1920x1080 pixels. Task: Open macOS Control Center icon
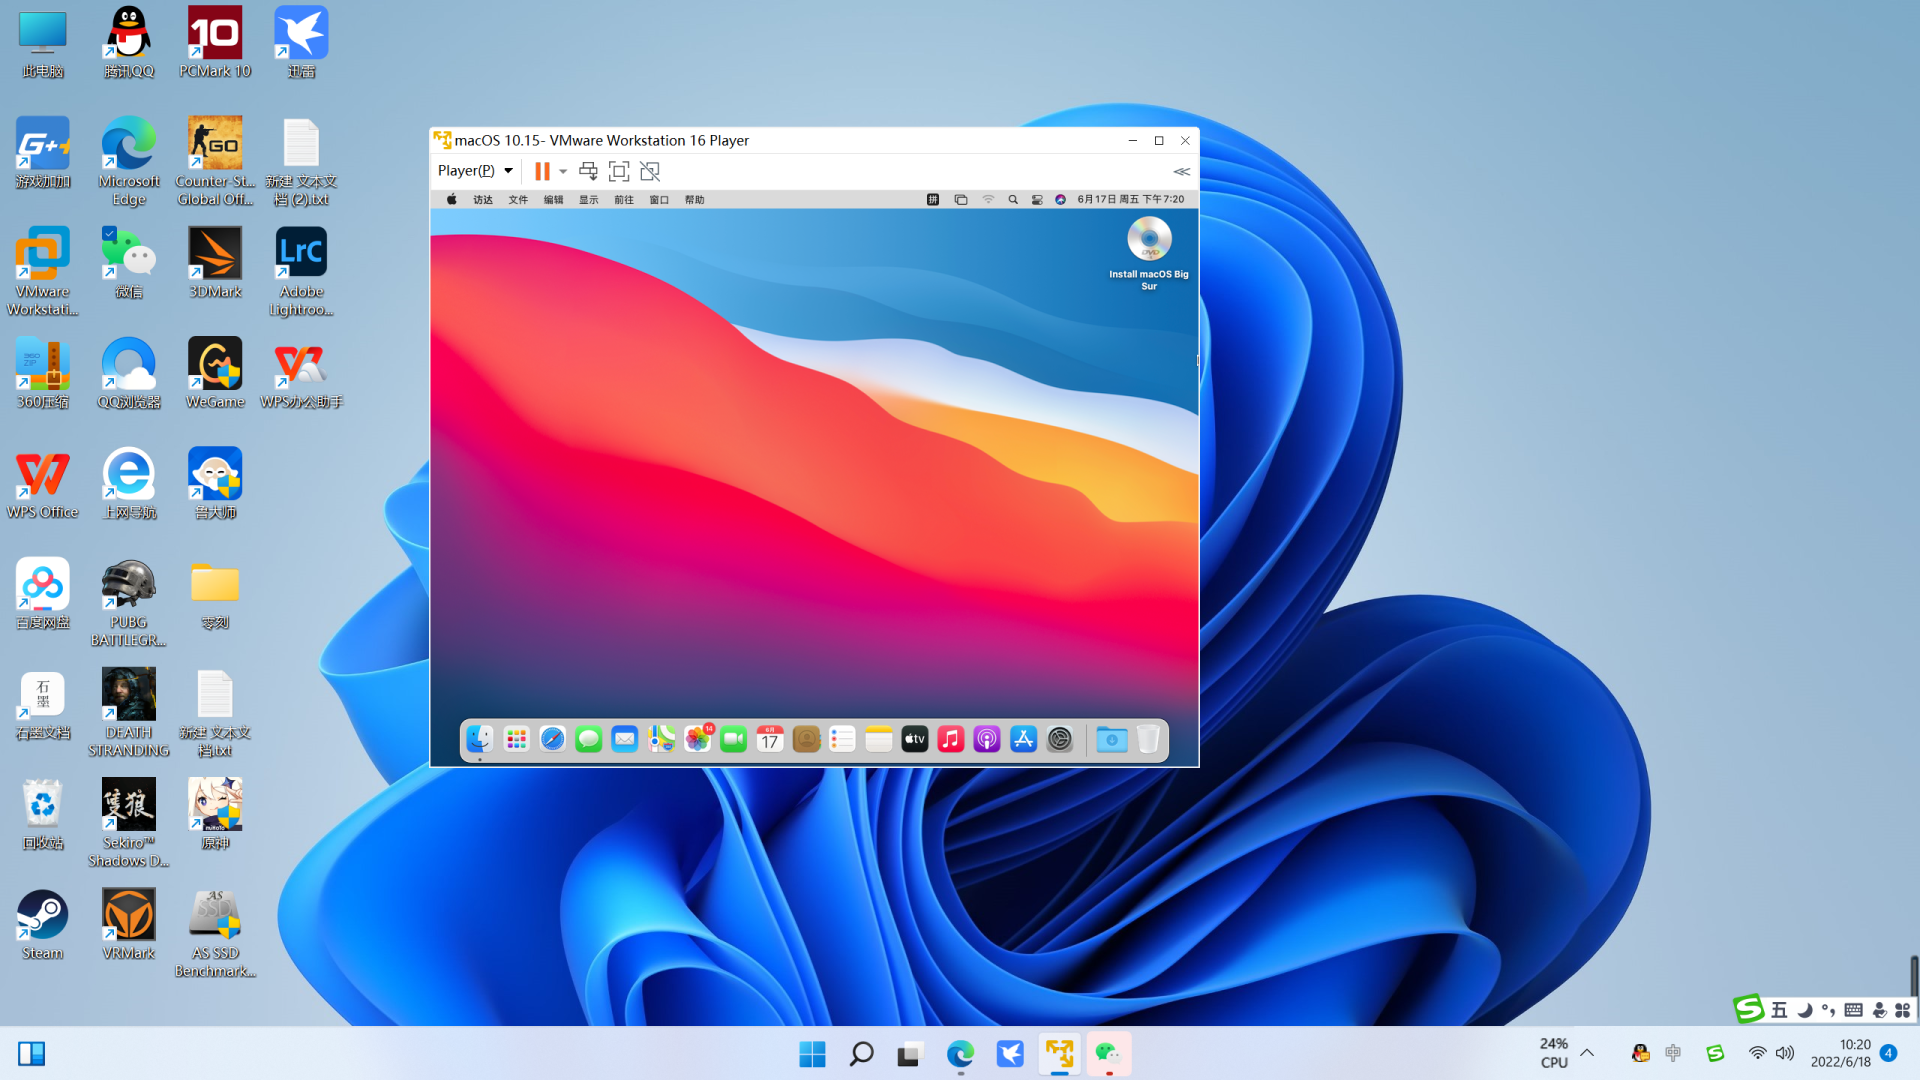pos(1037,200)
